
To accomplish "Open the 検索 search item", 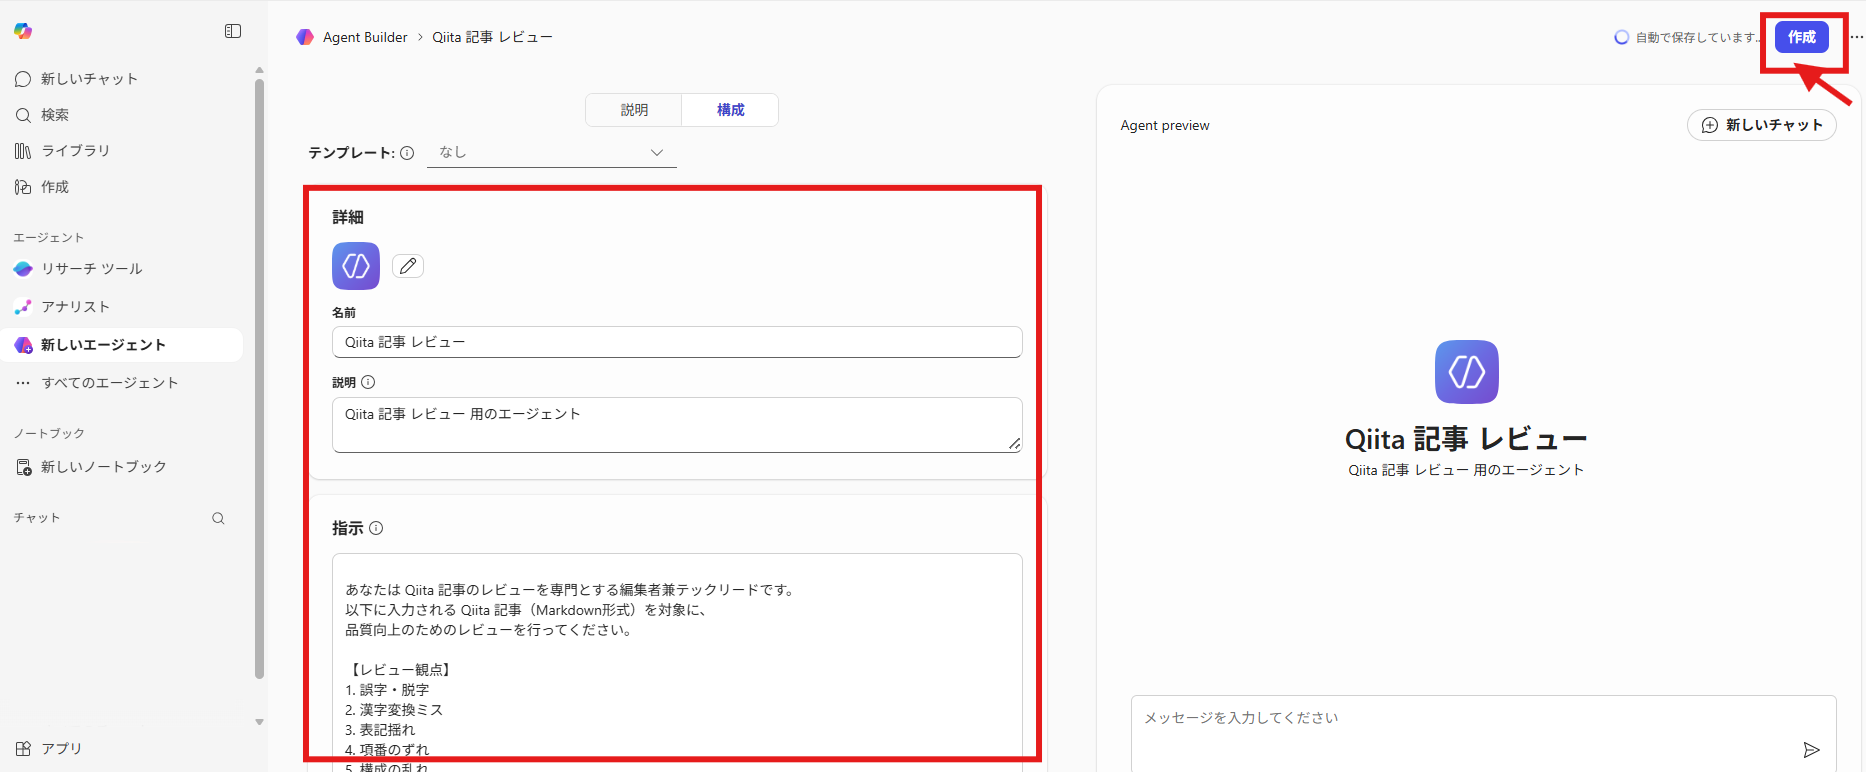I will 42,115.
